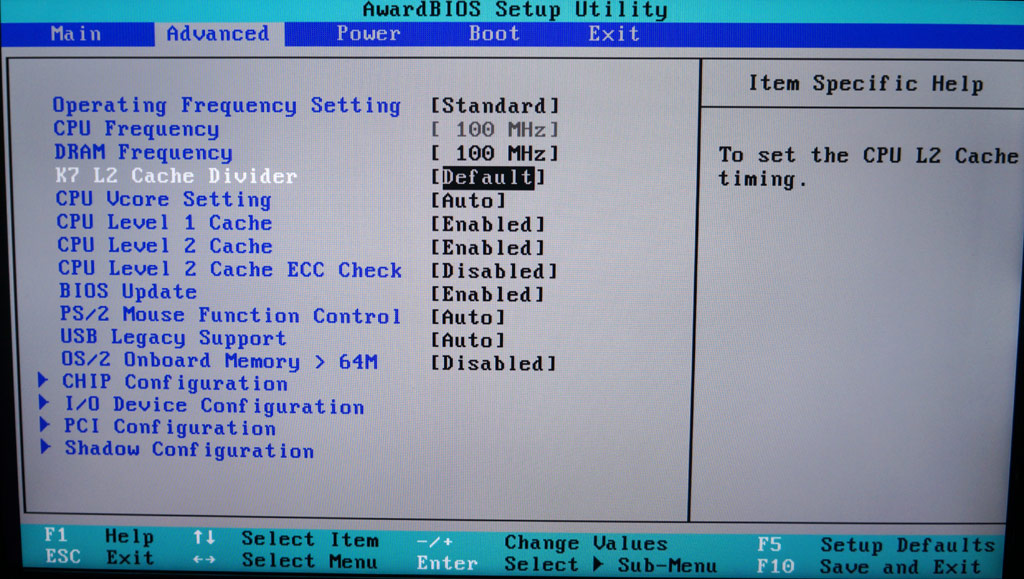Open CHIP Configuration sub-menu label
This screenshot has height=579, width=1024.
[x=174, y=382]
